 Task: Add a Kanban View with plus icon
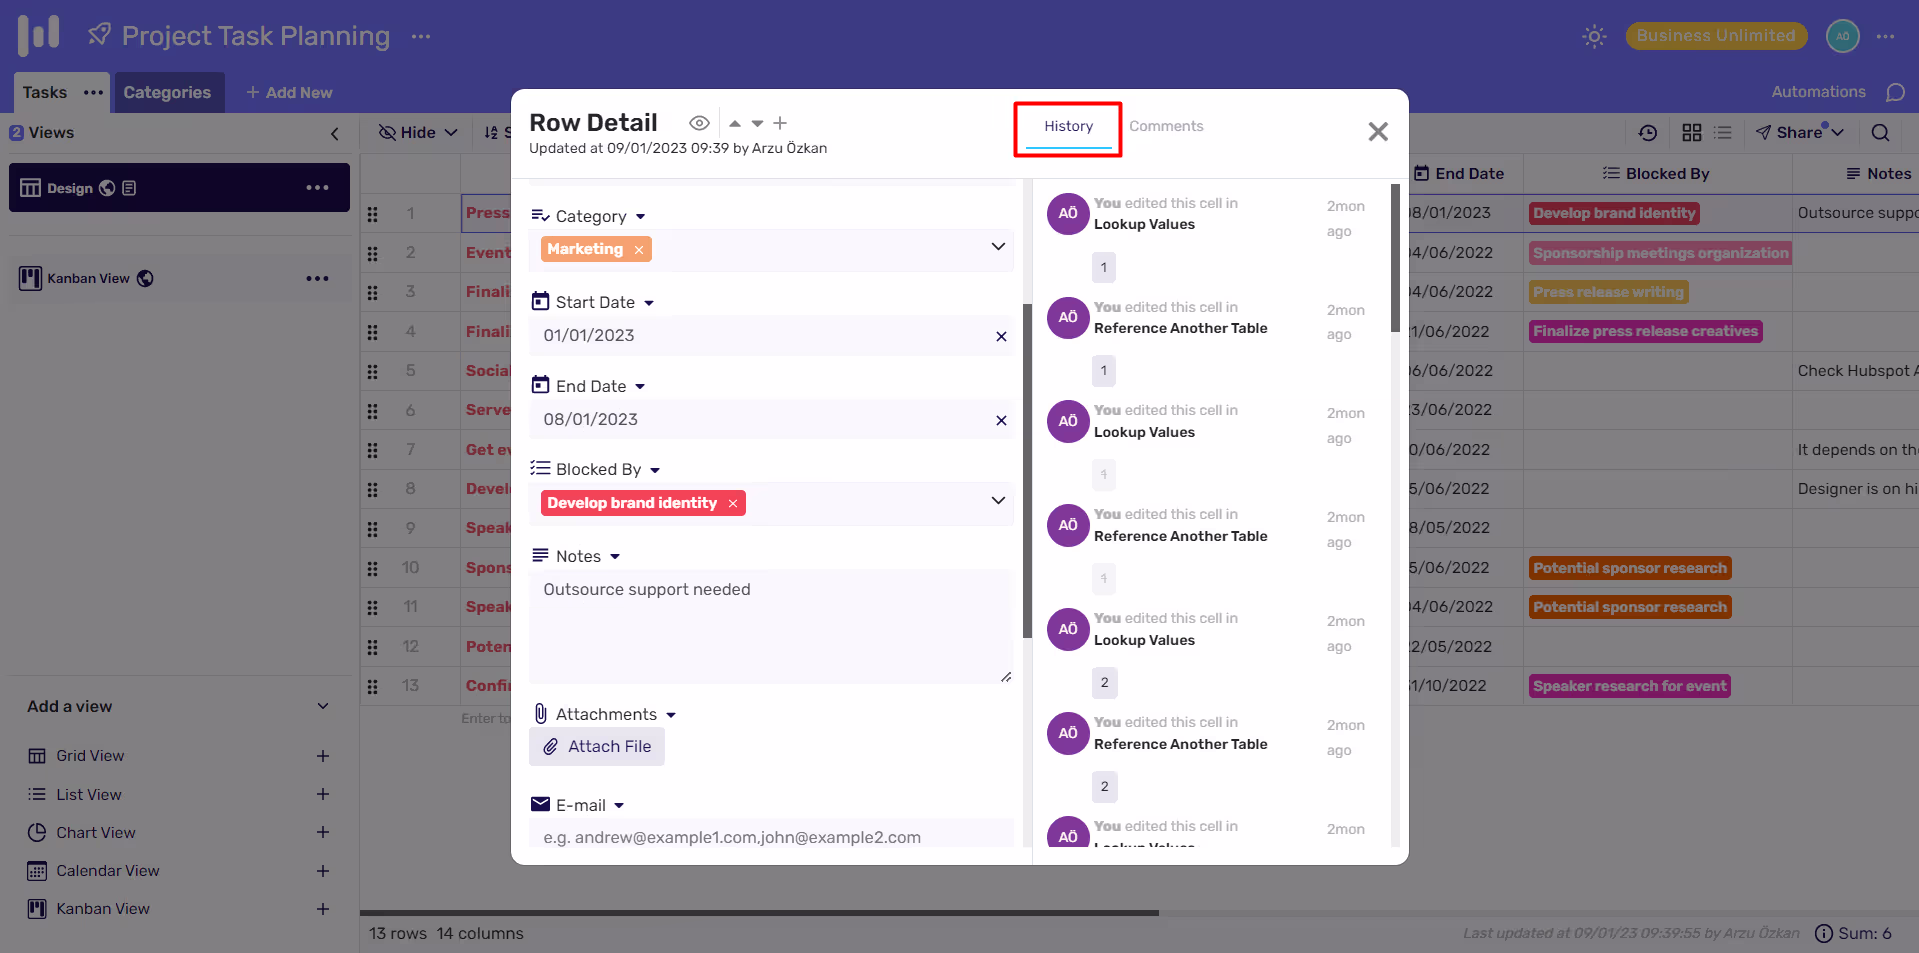[323, 909]
